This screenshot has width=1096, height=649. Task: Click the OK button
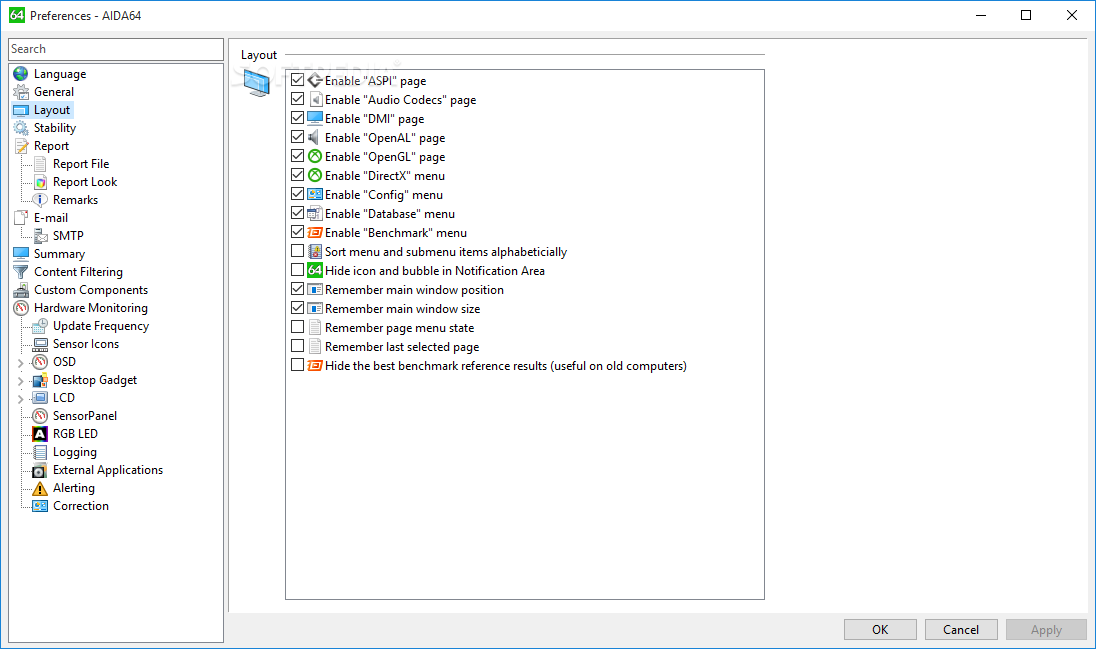click(880, 629)
